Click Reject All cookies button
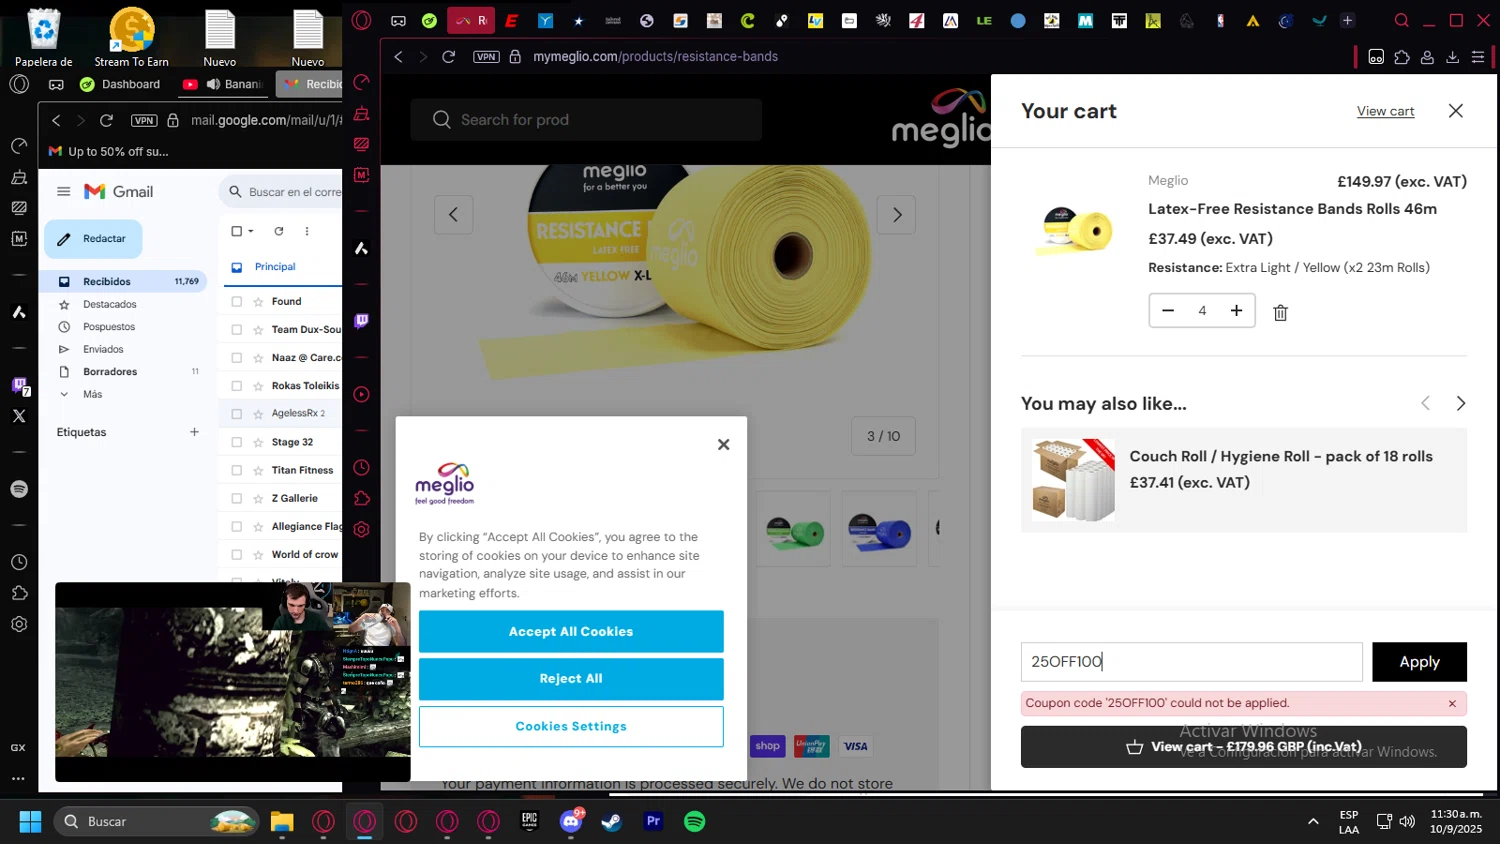 point(571,679)
